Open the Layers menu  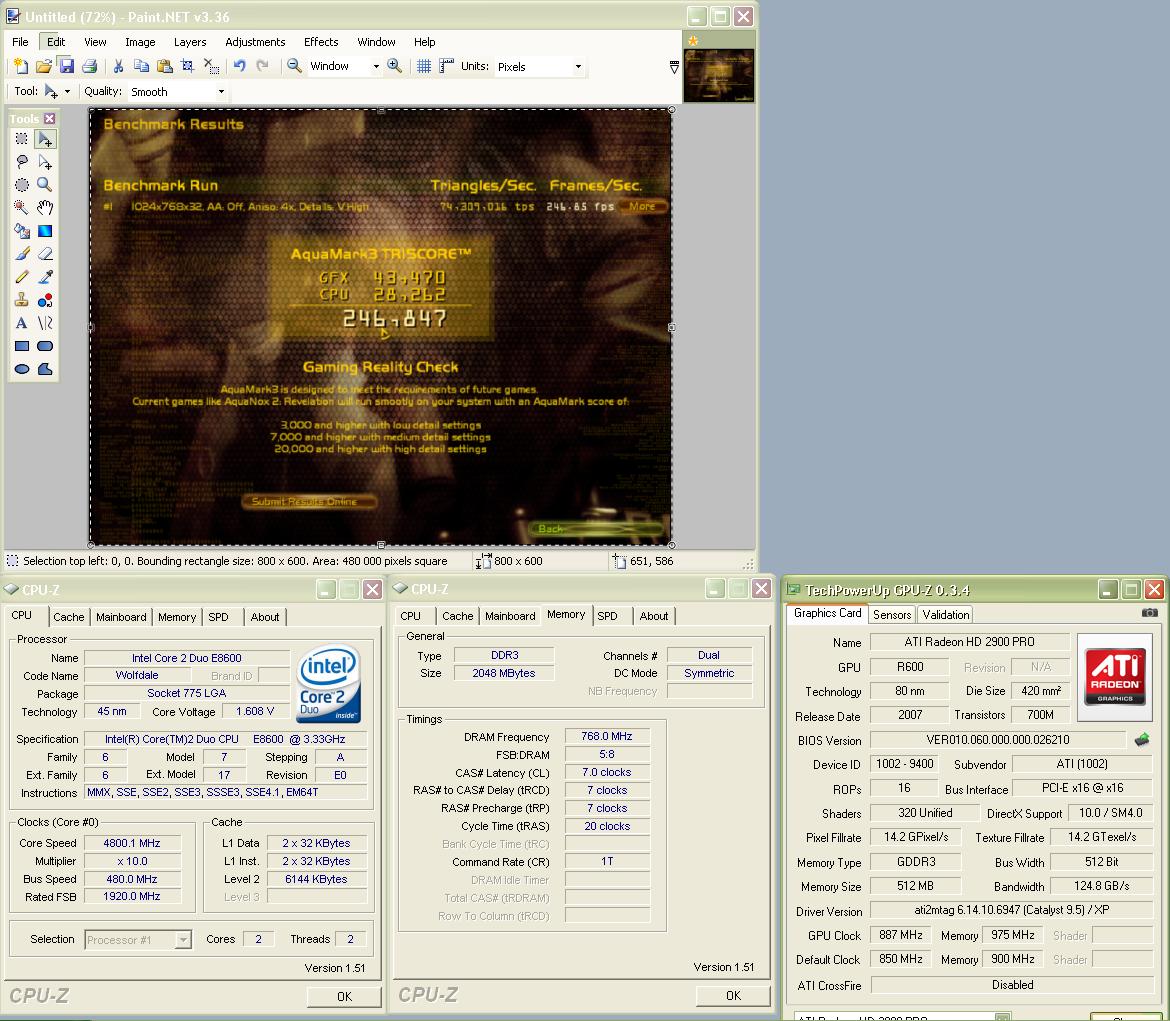click(x=190, y=42)
